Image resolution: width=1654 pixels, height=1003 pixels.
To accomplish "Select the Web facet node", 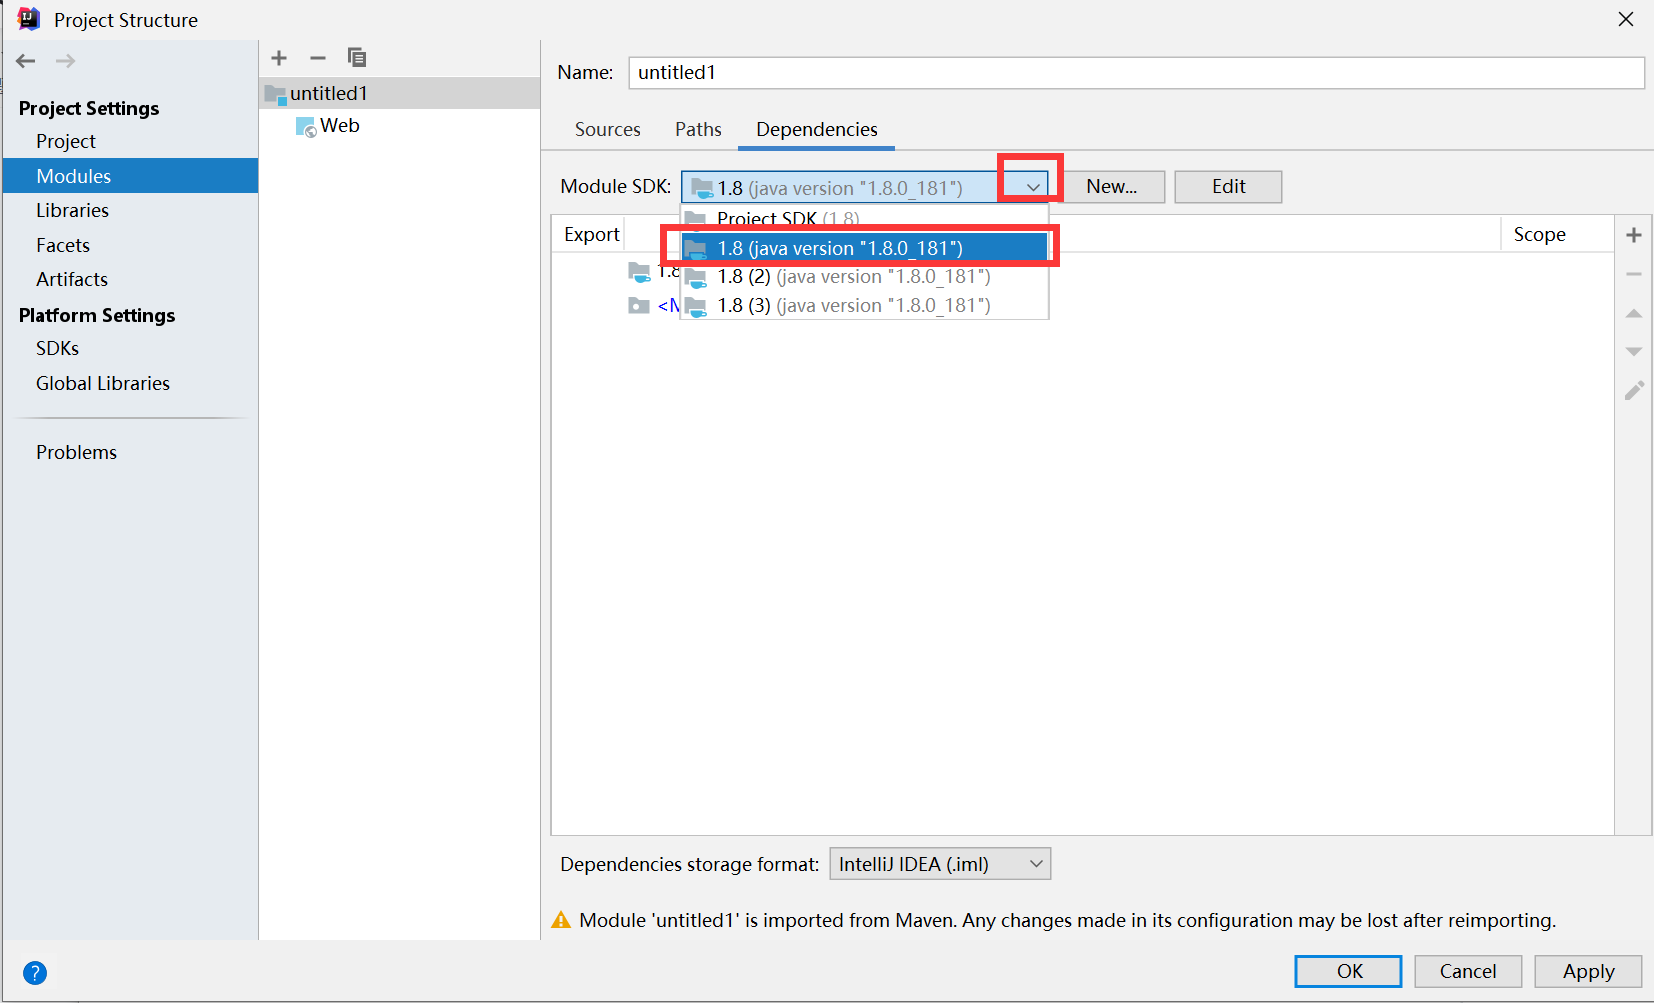I will tap(327, 126).
